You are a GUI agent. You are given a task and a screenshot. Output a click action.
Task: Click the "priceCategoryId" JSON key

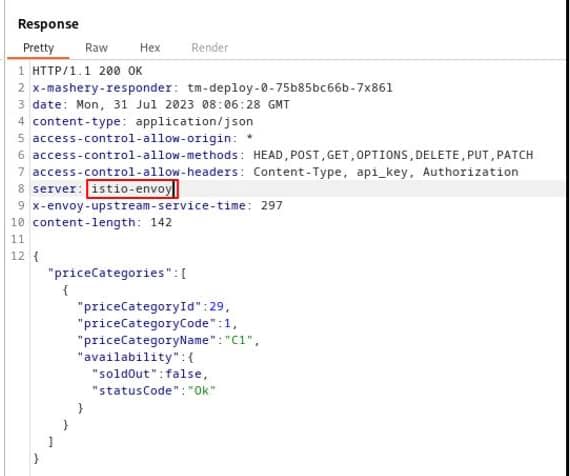click(x=139, y=307)
